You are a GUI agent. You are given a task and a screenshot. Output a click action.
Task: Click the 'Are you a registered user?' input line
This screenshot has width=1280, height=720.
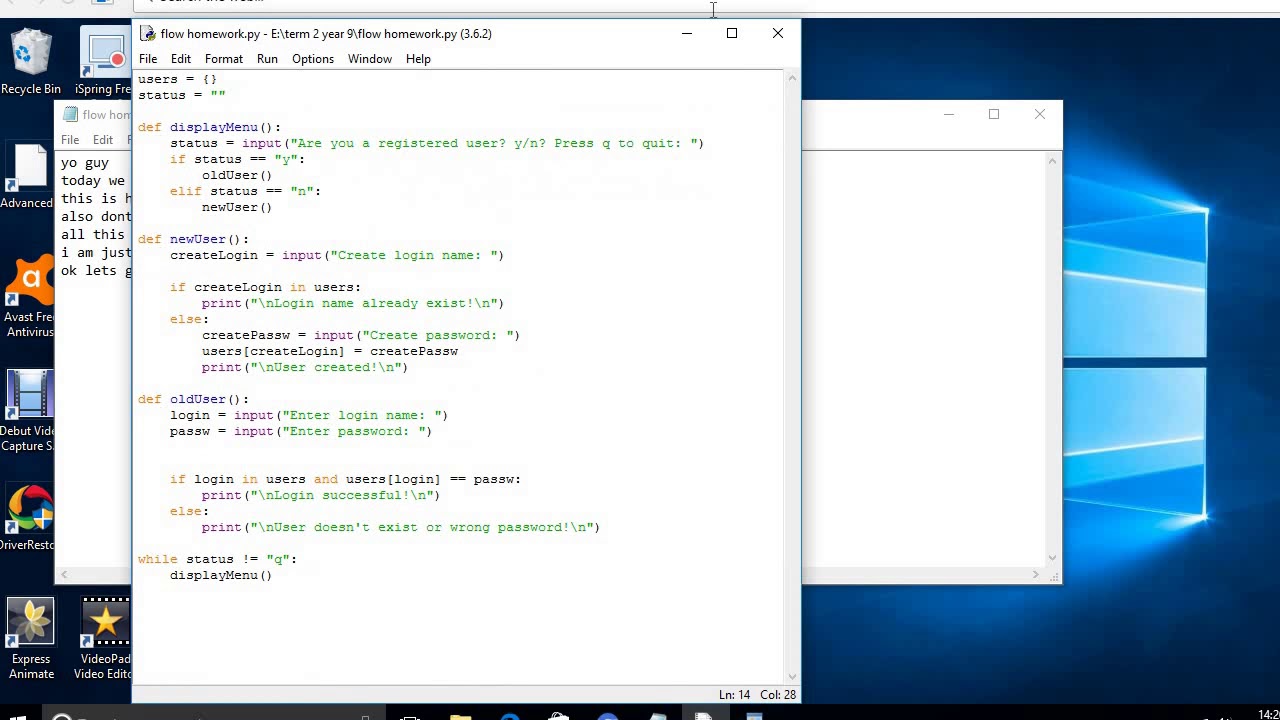(437, 143)
